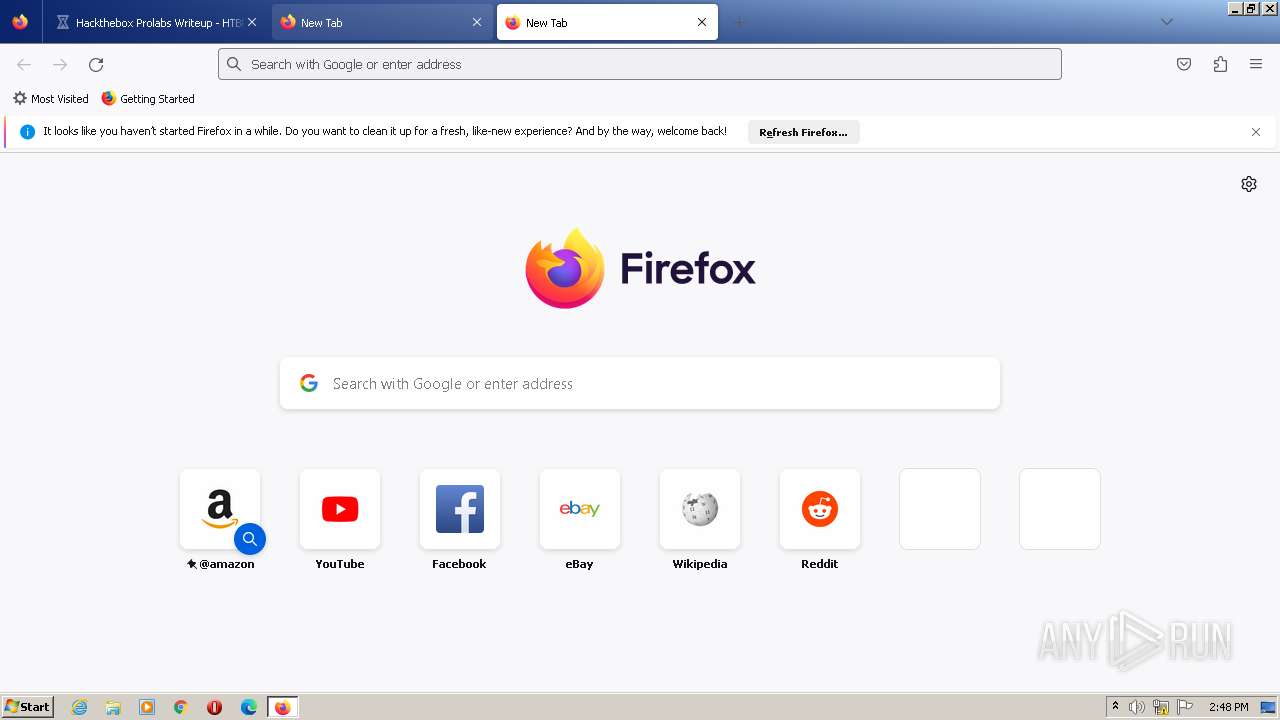
Task: Click the second empty shortcut tile
Action: [1060, 509]
